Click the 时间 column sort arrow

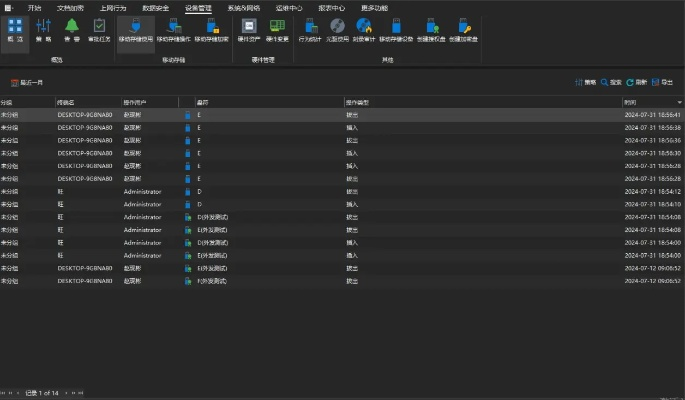679,102
